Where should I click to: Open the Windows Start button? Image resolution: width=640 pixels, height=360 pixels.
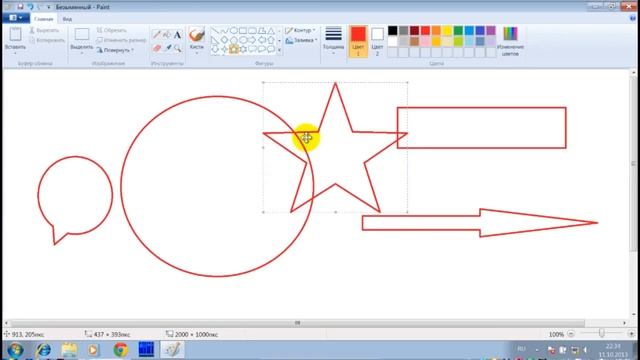(15, 350)
